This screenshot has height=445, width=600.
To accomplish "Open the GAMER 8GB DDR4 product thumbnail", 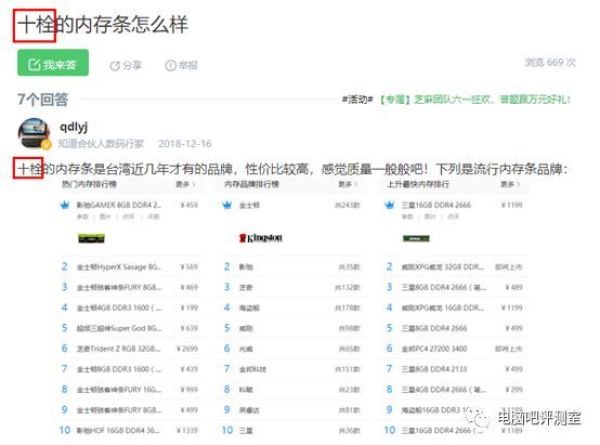I will [91, 238].
